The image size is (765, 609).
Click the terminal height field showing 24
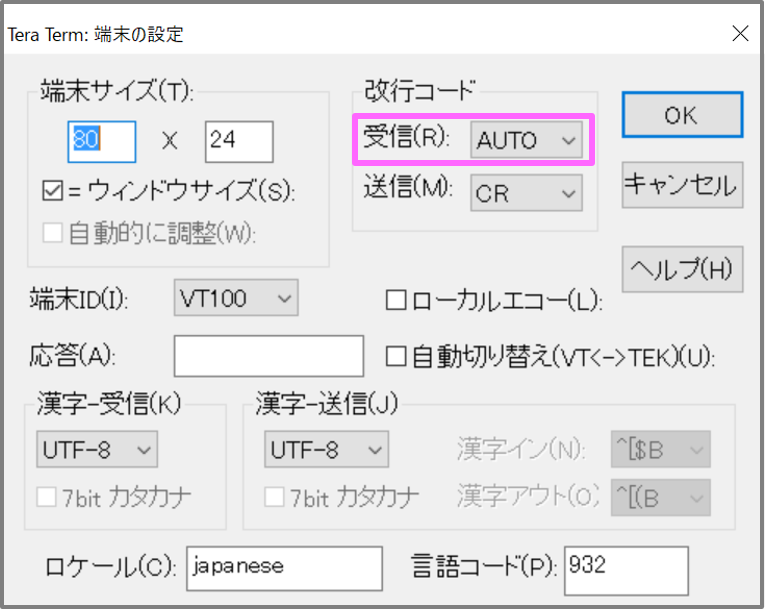coord(239,142)
